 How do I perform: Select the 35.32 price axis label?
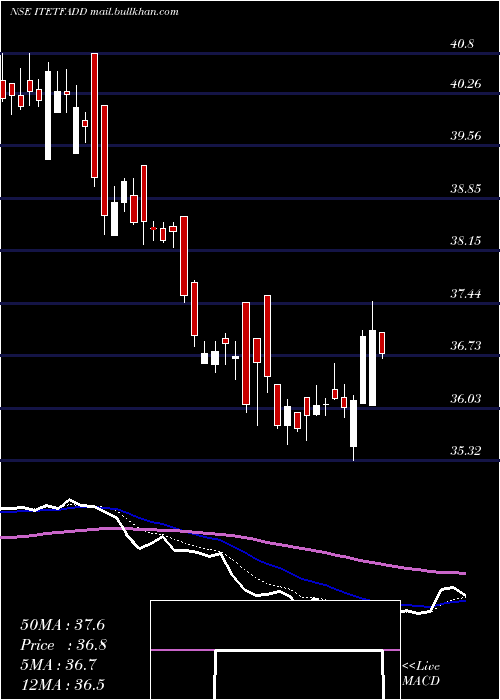466,451
